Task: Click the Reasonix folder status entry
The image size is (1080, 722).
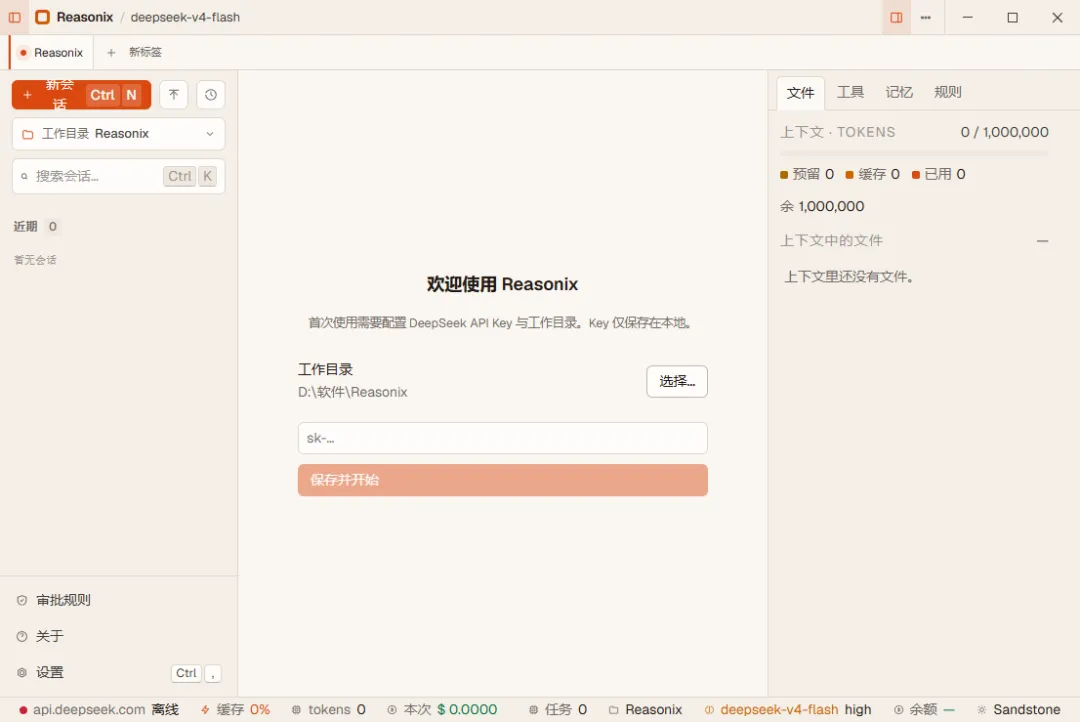Action: point(645,710)
